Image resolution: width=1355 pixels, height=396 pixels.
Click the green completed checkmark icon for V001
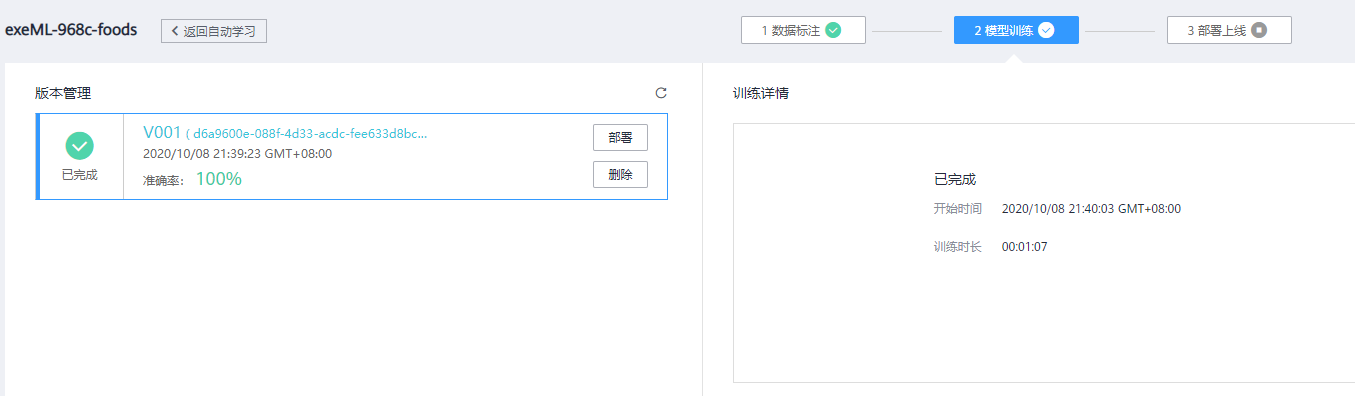pos(80,147)
